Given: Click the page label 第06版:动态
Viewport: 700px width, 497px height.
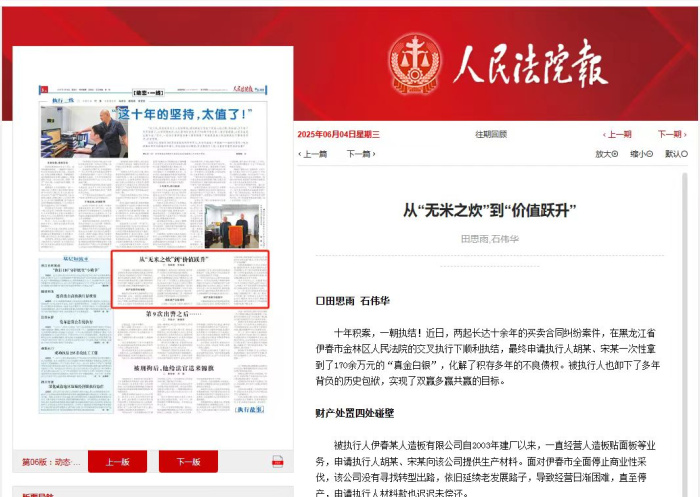Looking at the screenshot, I should point(51,462).
